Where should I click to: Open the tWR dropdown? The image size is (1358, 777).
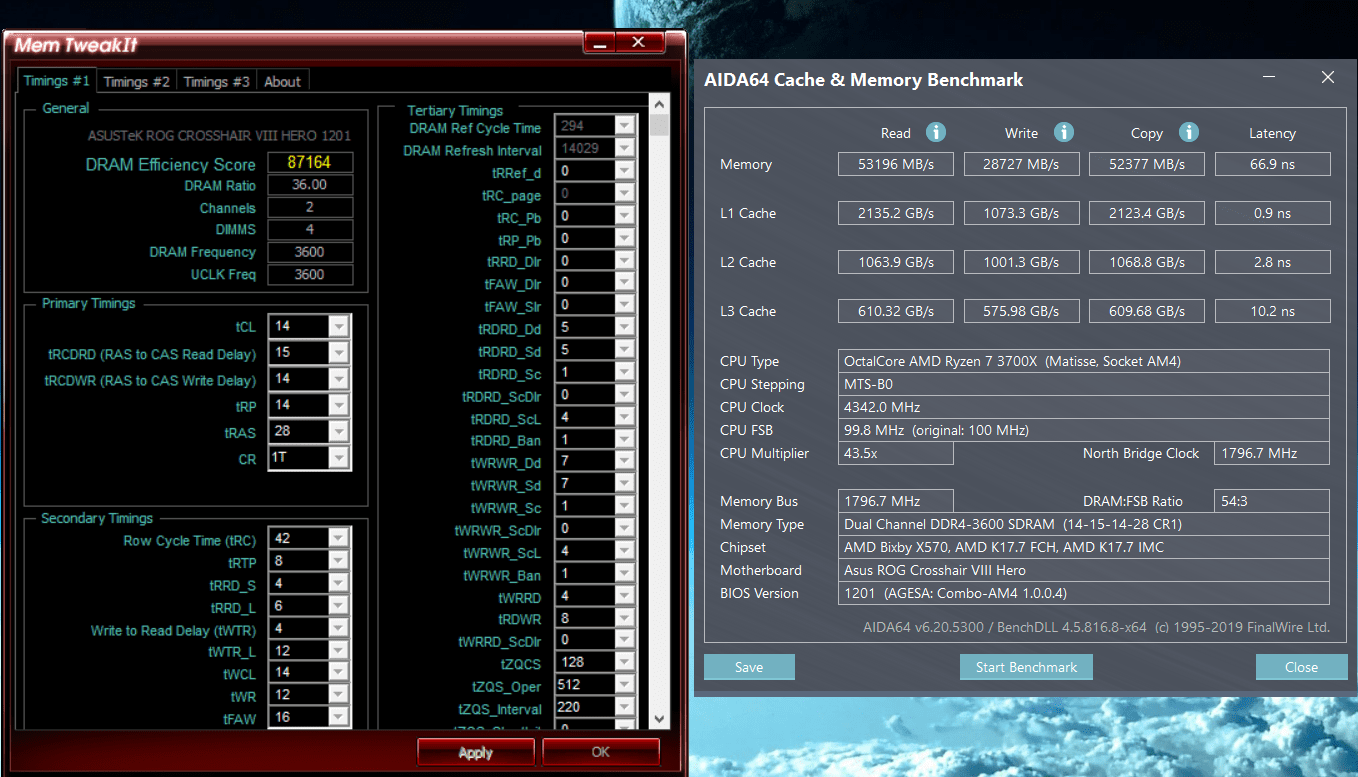click(340, 695)
